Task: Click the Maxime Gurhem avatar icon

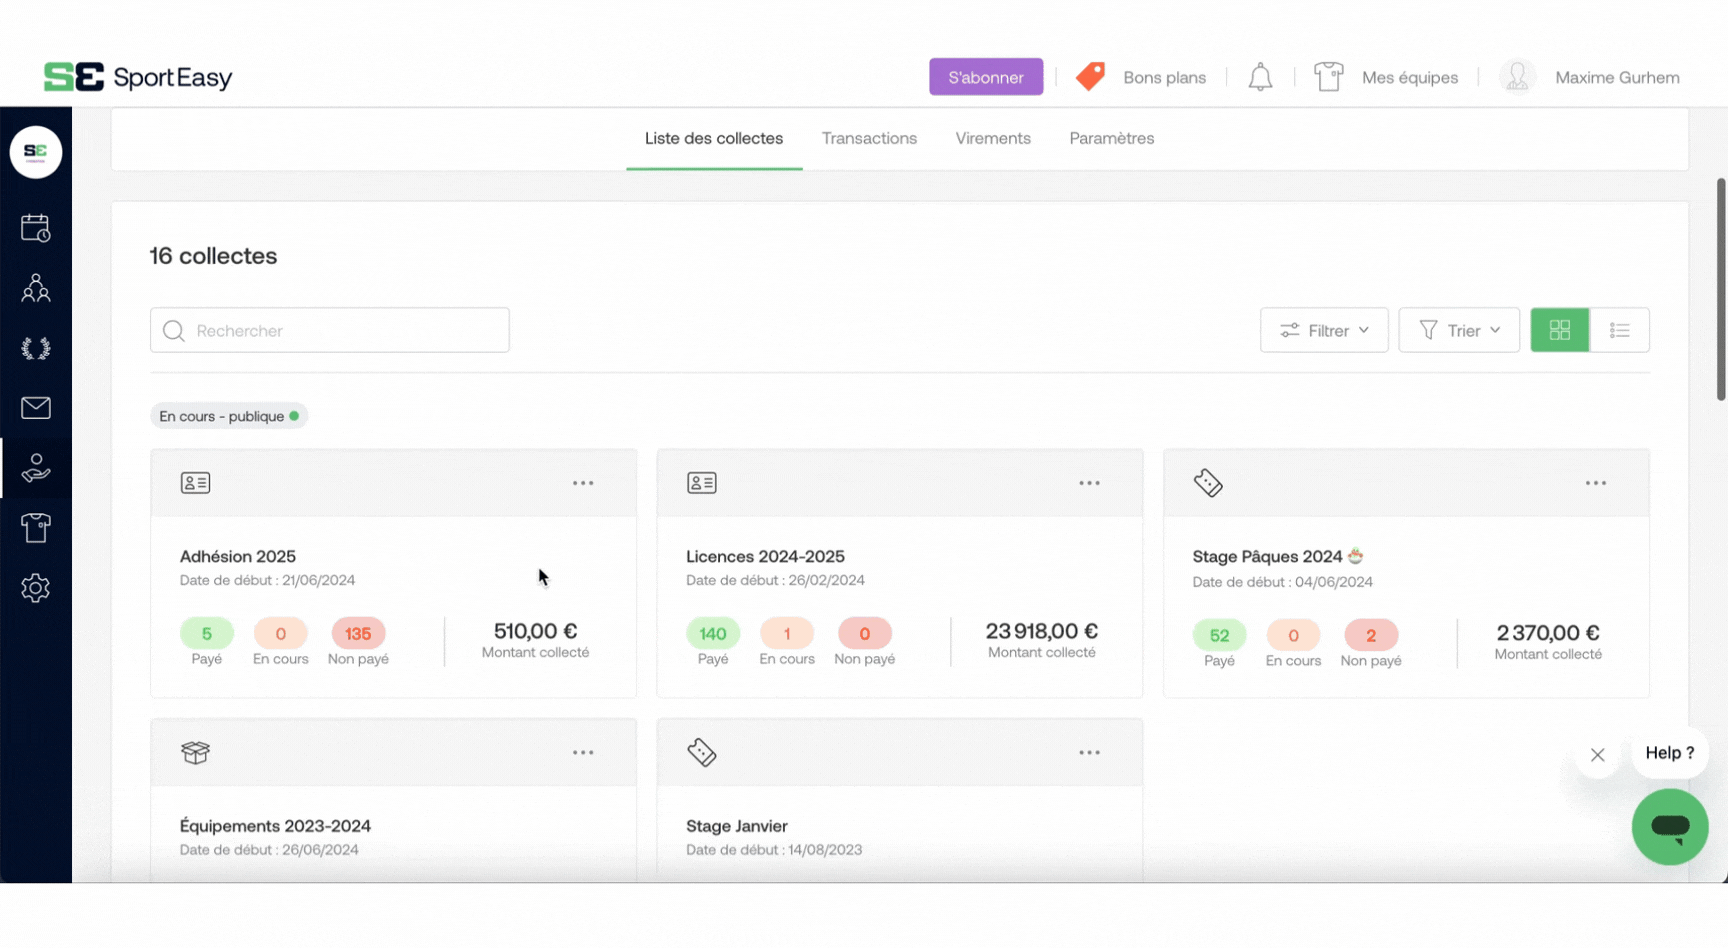Action: pyautogui.click(x=1517, y=77)
